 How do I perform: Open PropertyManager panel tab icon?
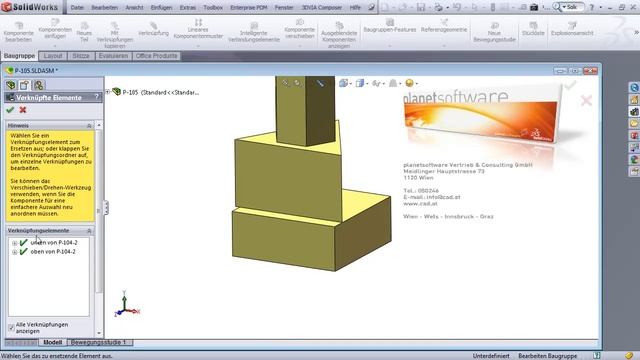[x=24, y=85]
